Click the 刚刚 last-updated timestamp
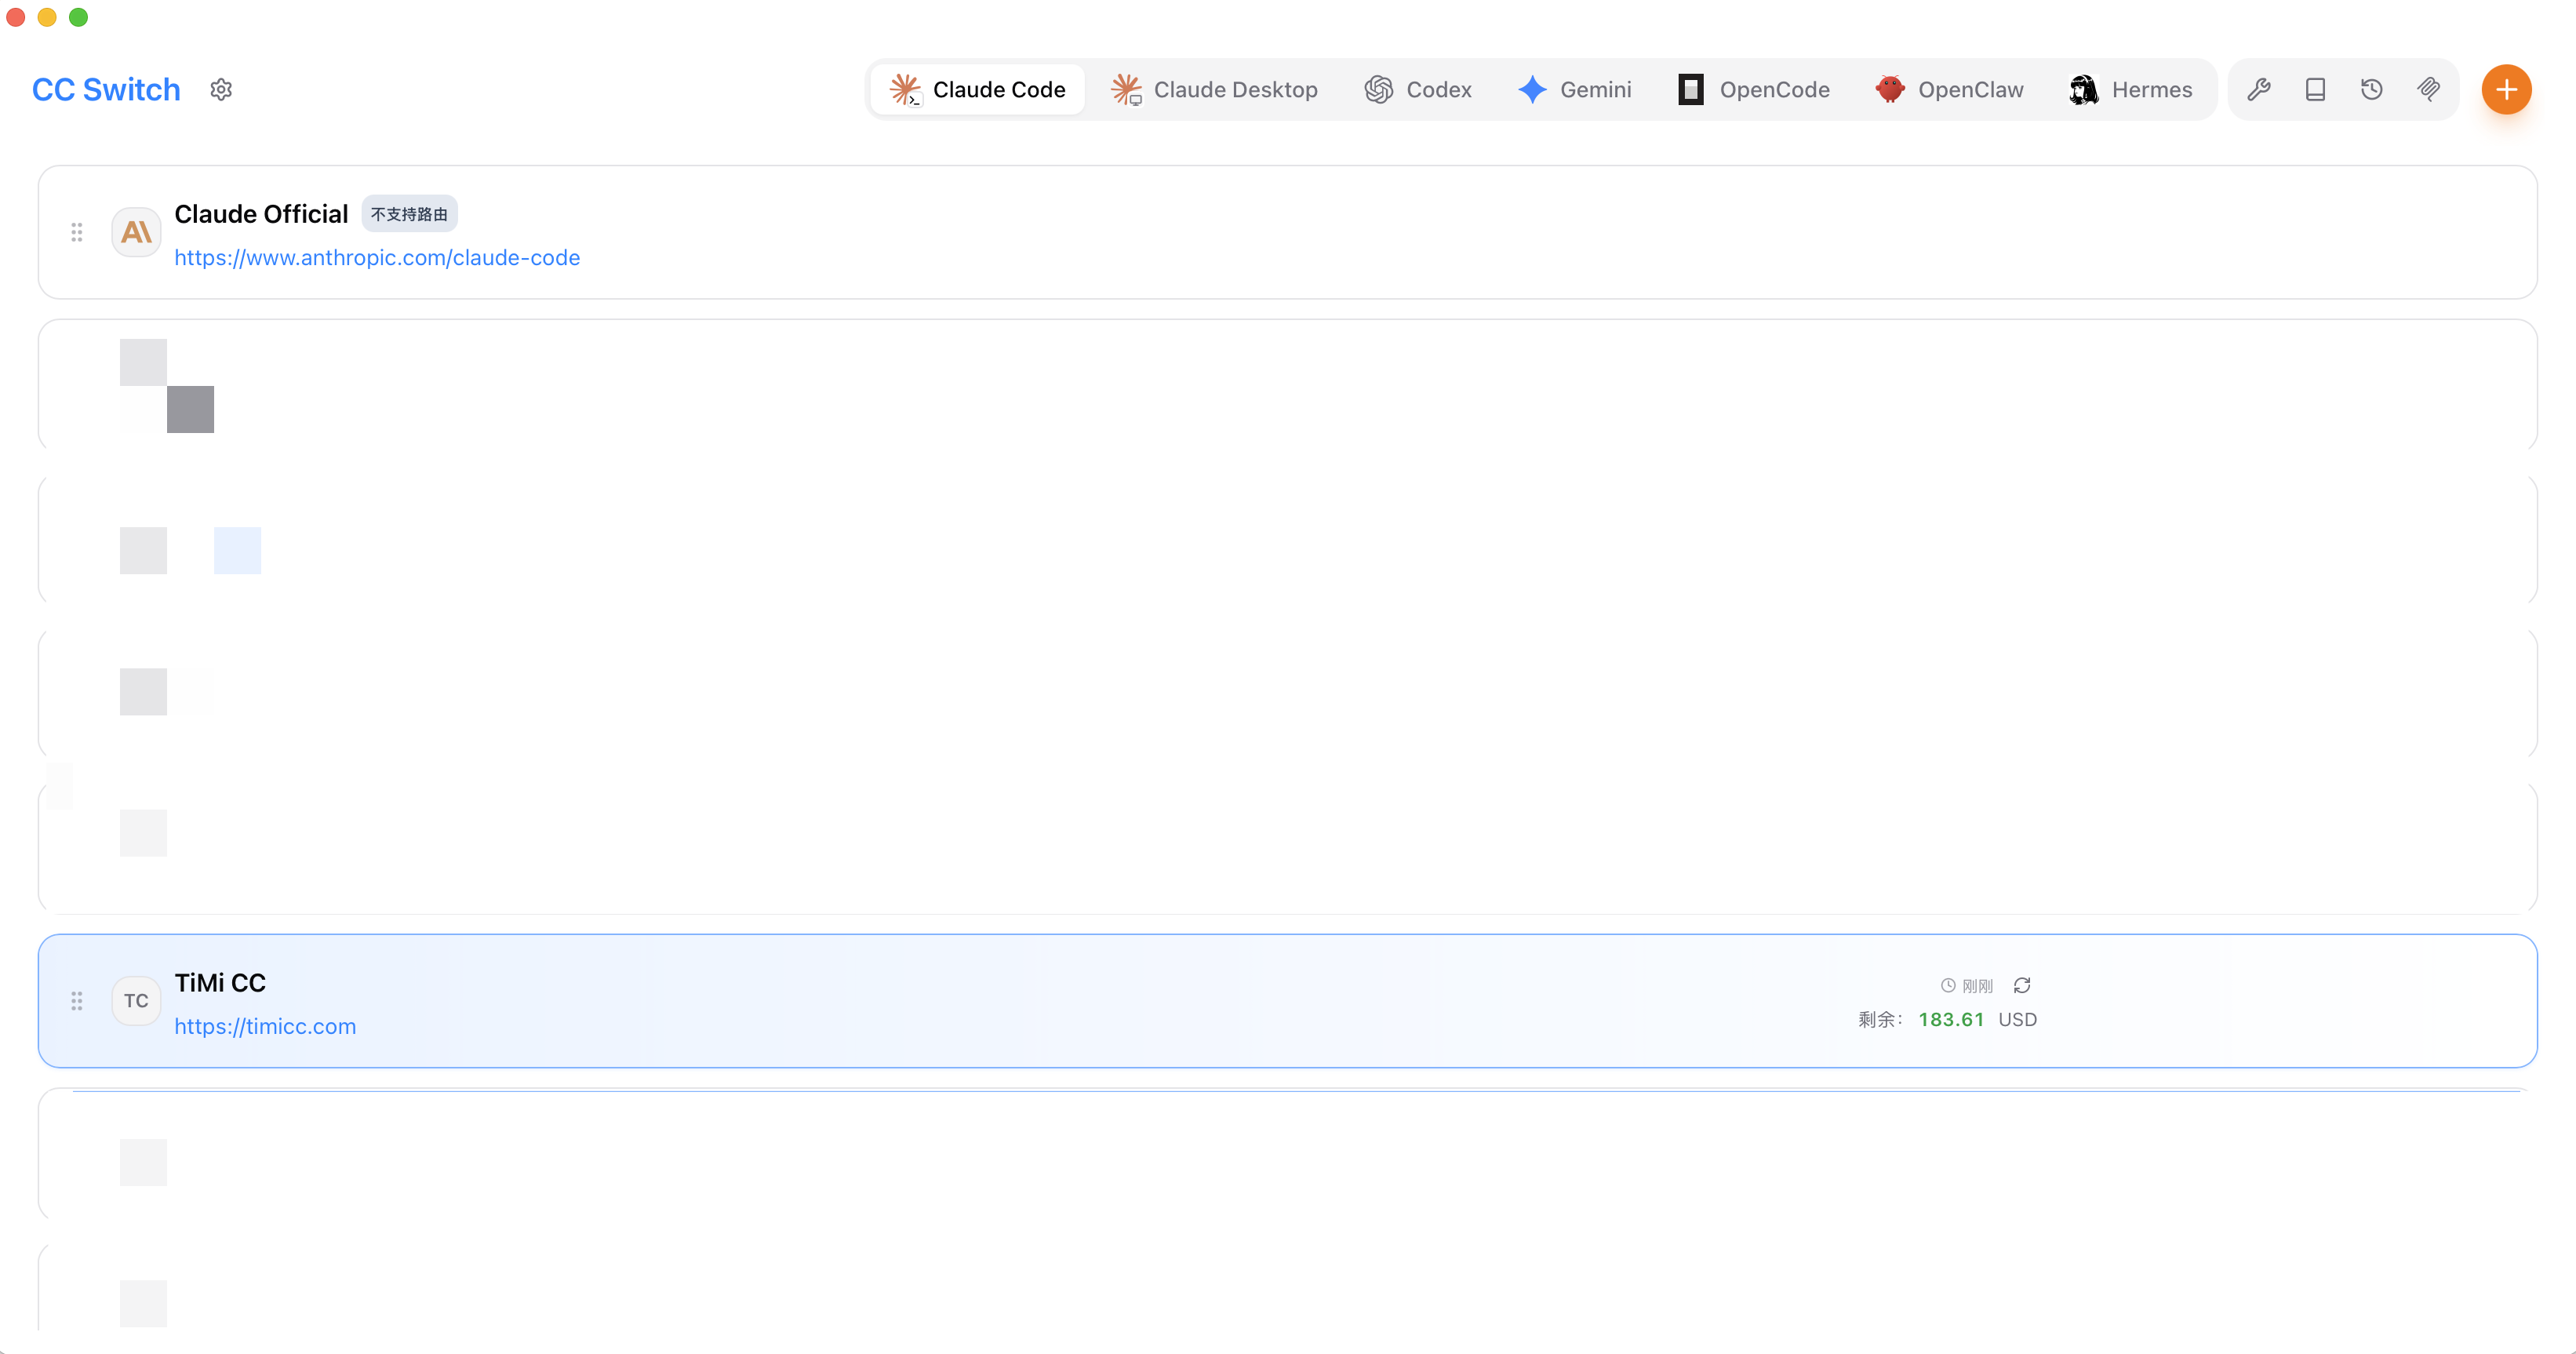Screen dimensions: 2576x1354 1977,986
